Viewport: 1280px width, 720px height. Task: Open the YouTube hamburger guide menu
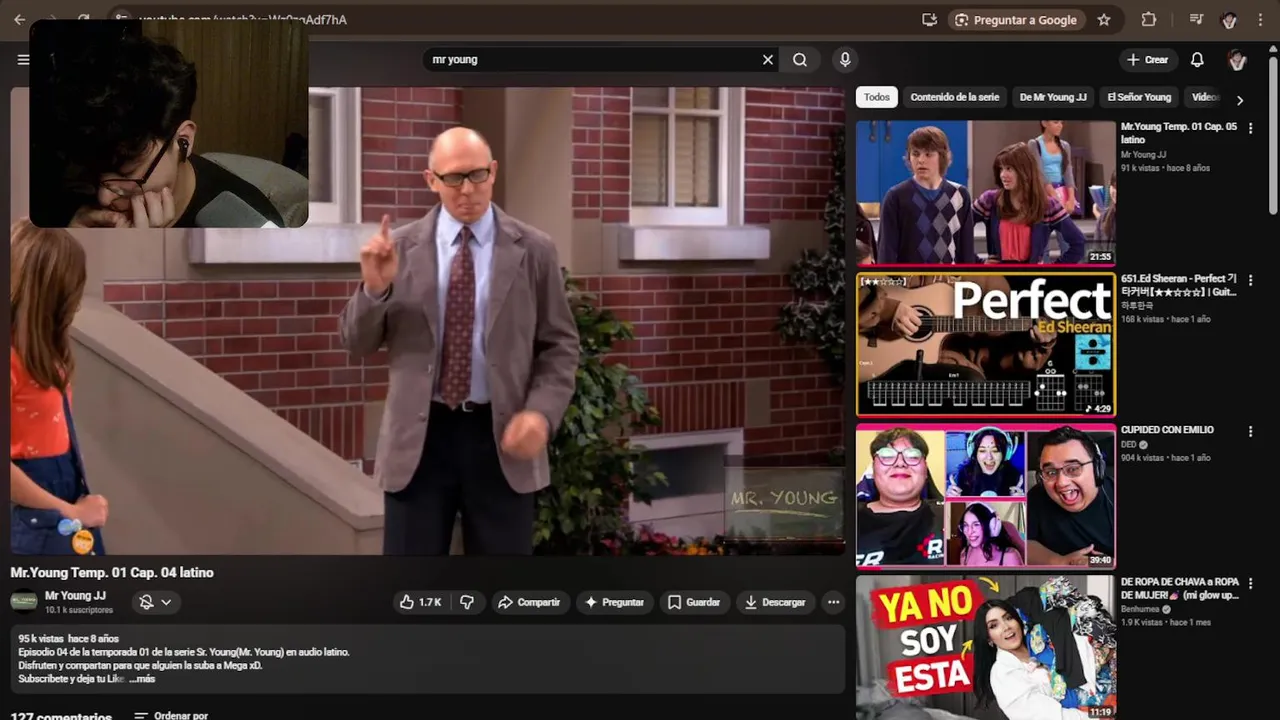tap(23, 60)
